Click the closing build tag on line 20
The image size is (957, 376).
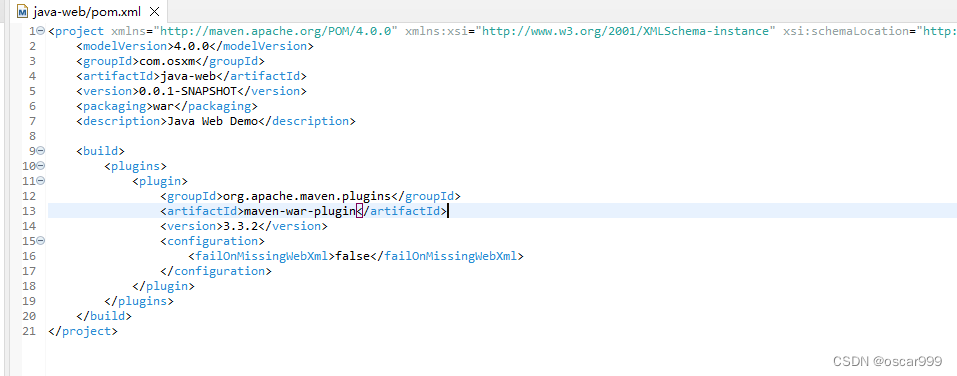click(x=104, y=316)
